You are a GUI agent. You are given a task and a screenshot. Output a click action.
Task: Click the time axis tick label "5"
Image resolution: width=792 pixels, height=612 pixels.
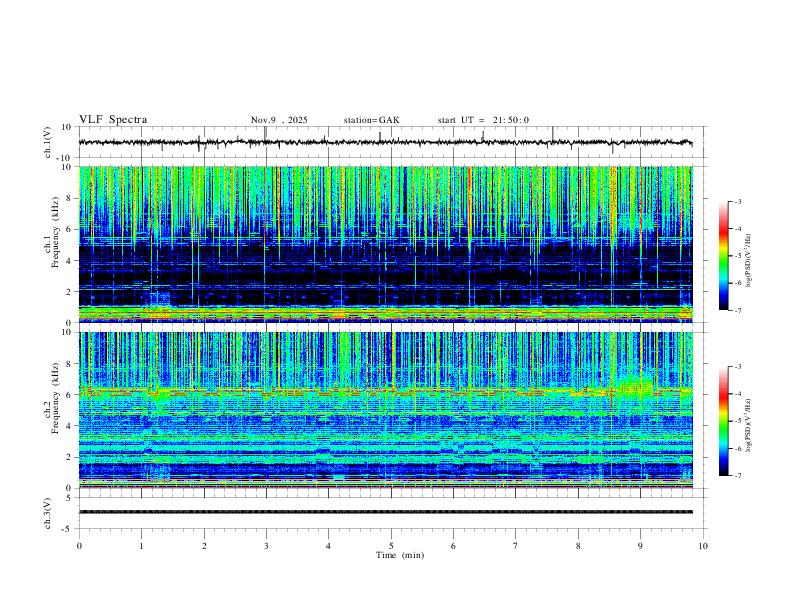click(x=391, y=546)
